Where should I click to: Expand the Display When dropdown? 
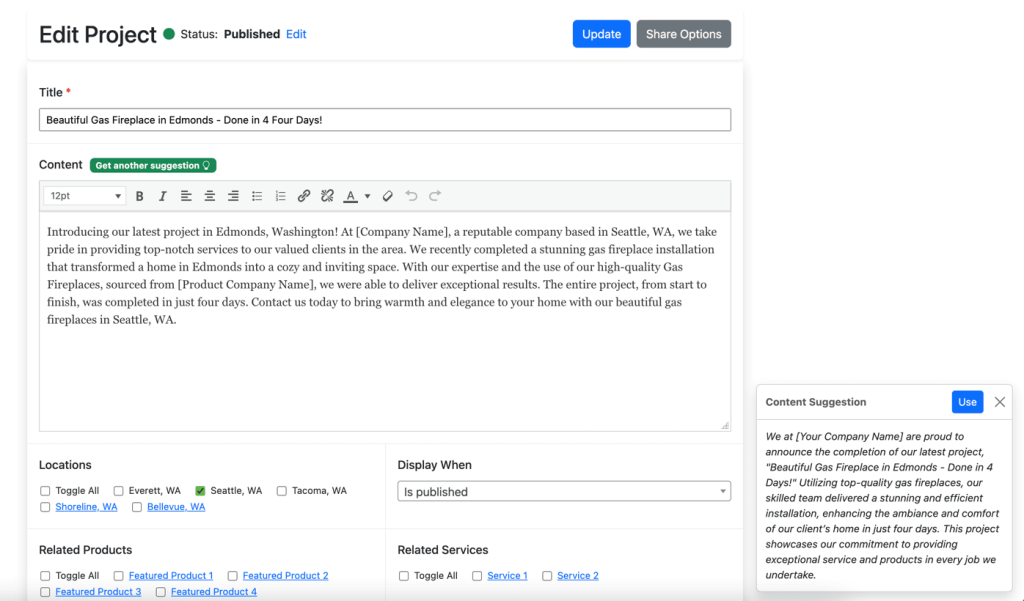click(564, 491)
